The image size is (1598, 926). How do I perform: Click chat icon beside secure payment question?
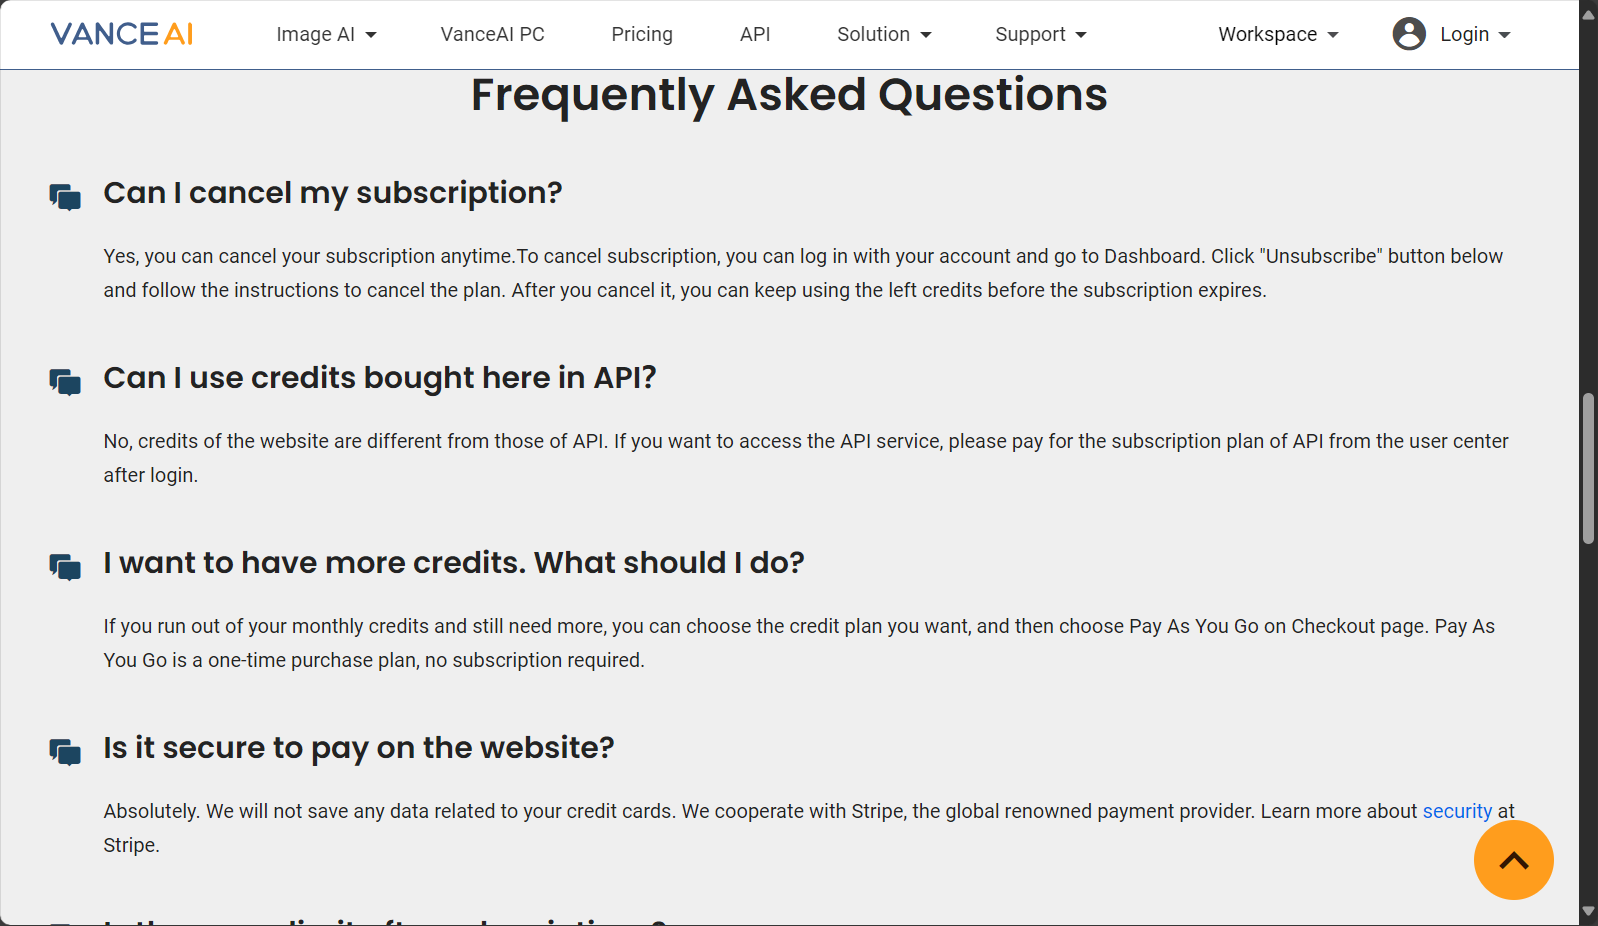[65, 751]
